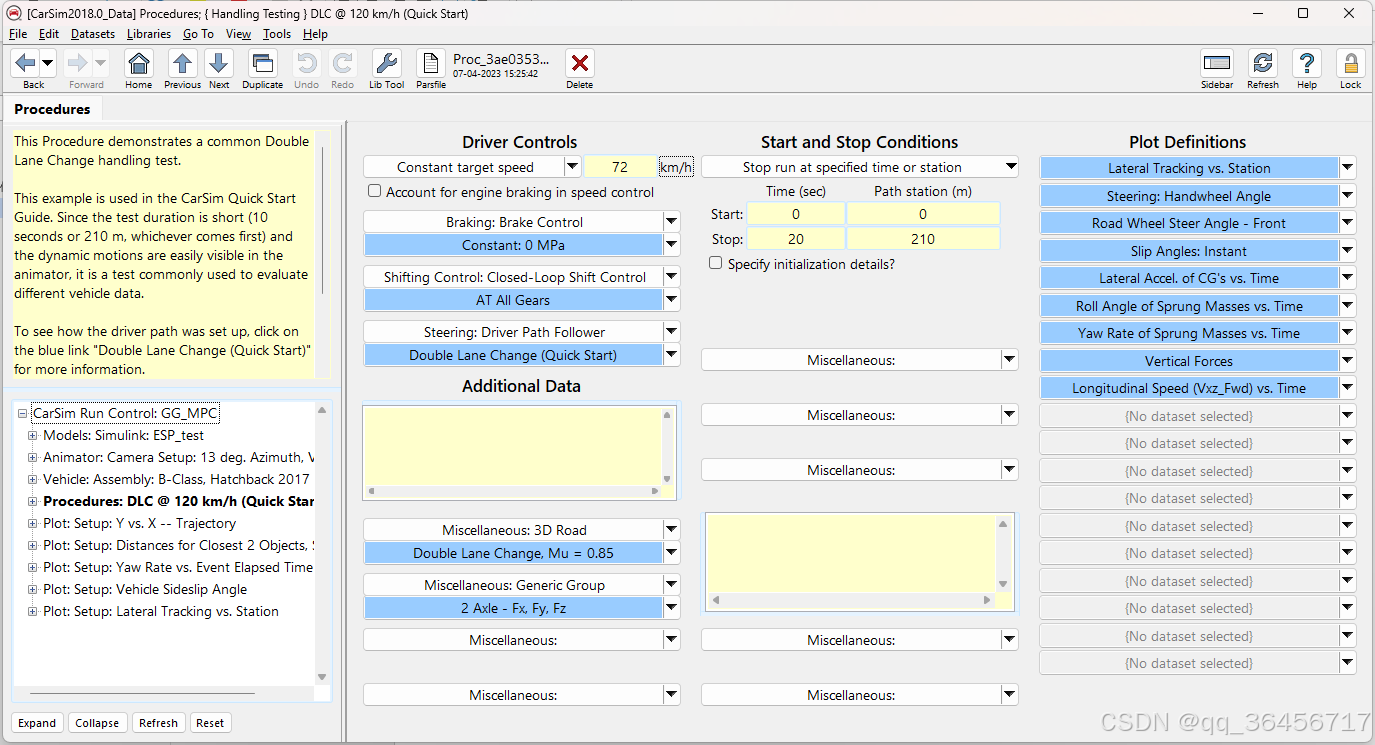Click the Refresh button below the tree
This screenshot has height=745, width=1375.
[x=158, y=723]
